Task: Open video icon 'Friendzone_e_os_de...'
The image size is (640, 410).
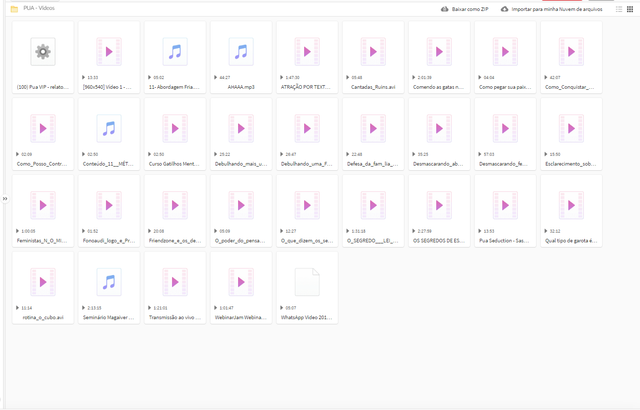Action: pyautogui.click(x=175, y=205)
